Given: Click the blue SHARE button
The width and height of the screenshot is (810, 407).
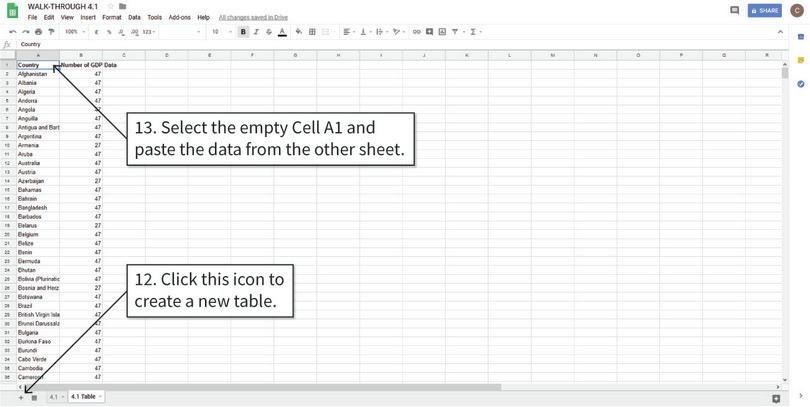Looking at the screenshot, I should (765, 10).
